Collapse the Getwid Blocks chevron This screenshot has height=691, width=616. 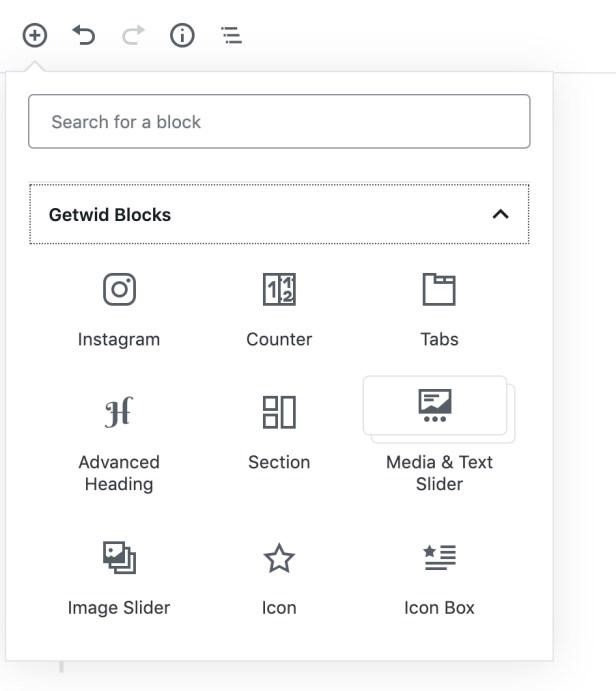[x=501, y=215]
